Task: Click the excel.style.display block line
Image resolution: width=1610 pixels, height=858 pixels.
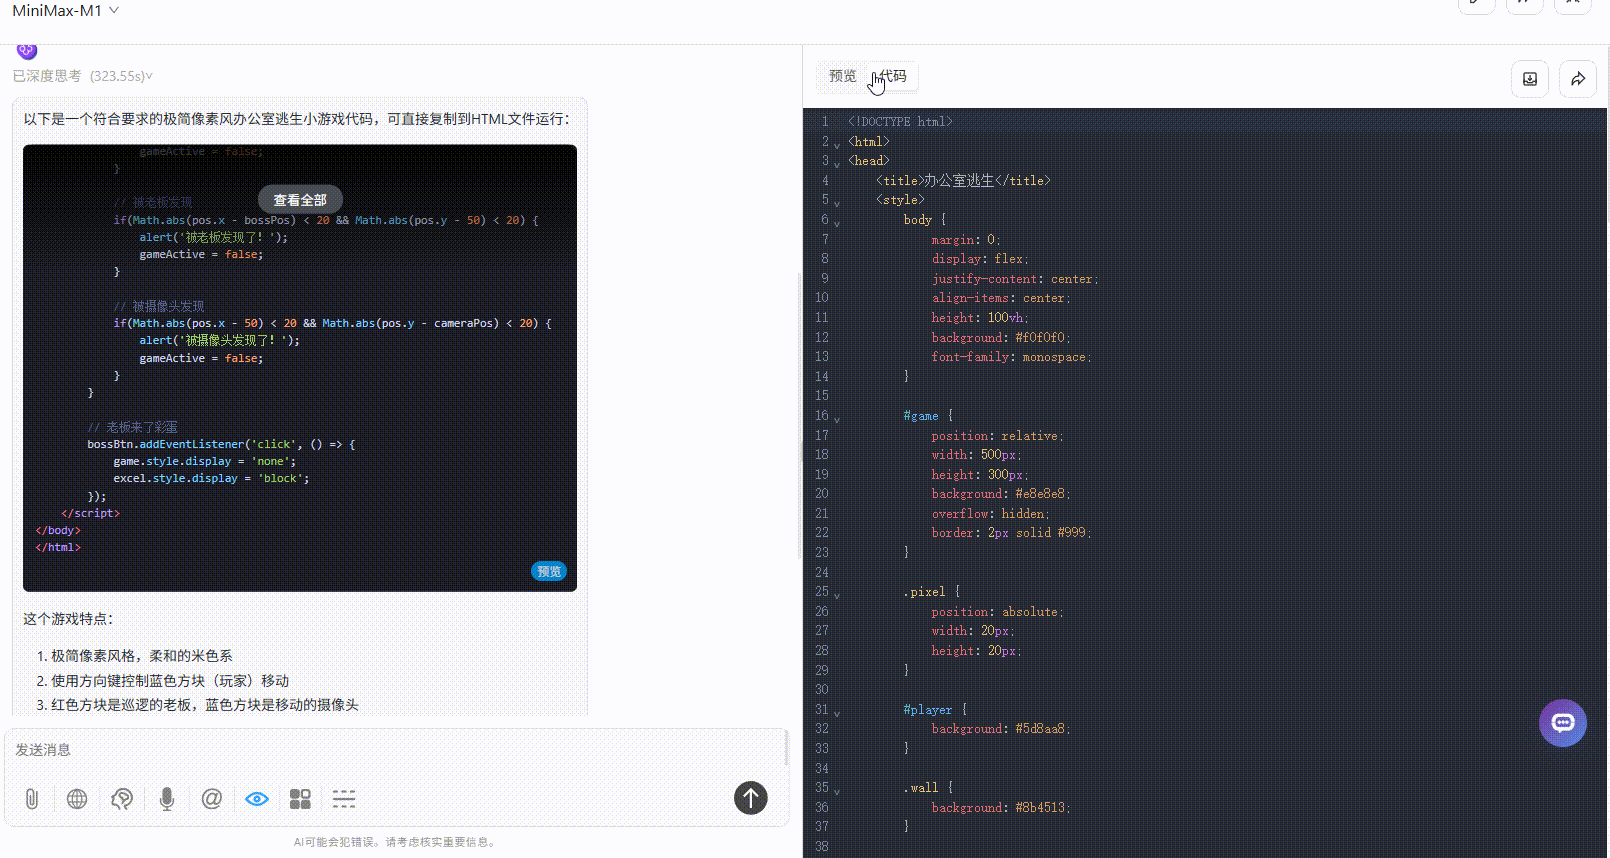Action: [x=211, y=478]
